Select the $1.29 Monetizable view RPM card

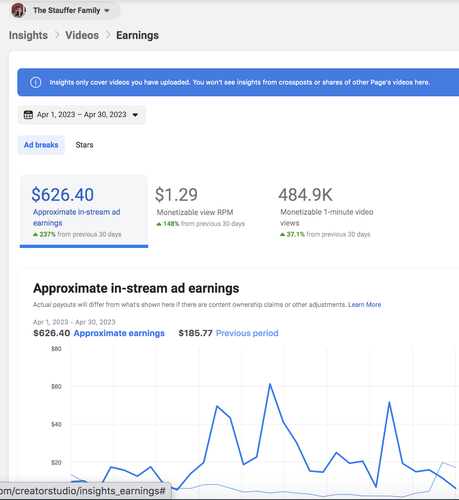tap(200, 207)
